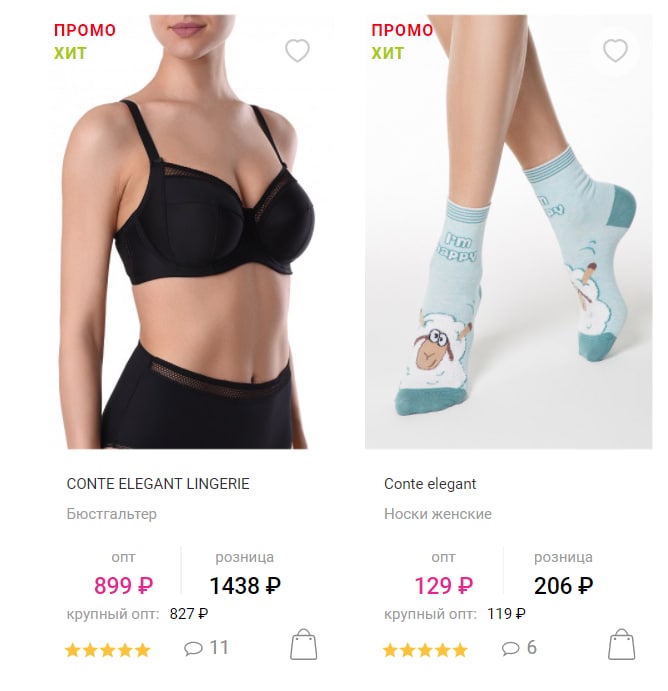Add the bra to favorites with heart icon
Image resolution: width=668 pixels, height=691 pixels.
[x=297, y=50]
